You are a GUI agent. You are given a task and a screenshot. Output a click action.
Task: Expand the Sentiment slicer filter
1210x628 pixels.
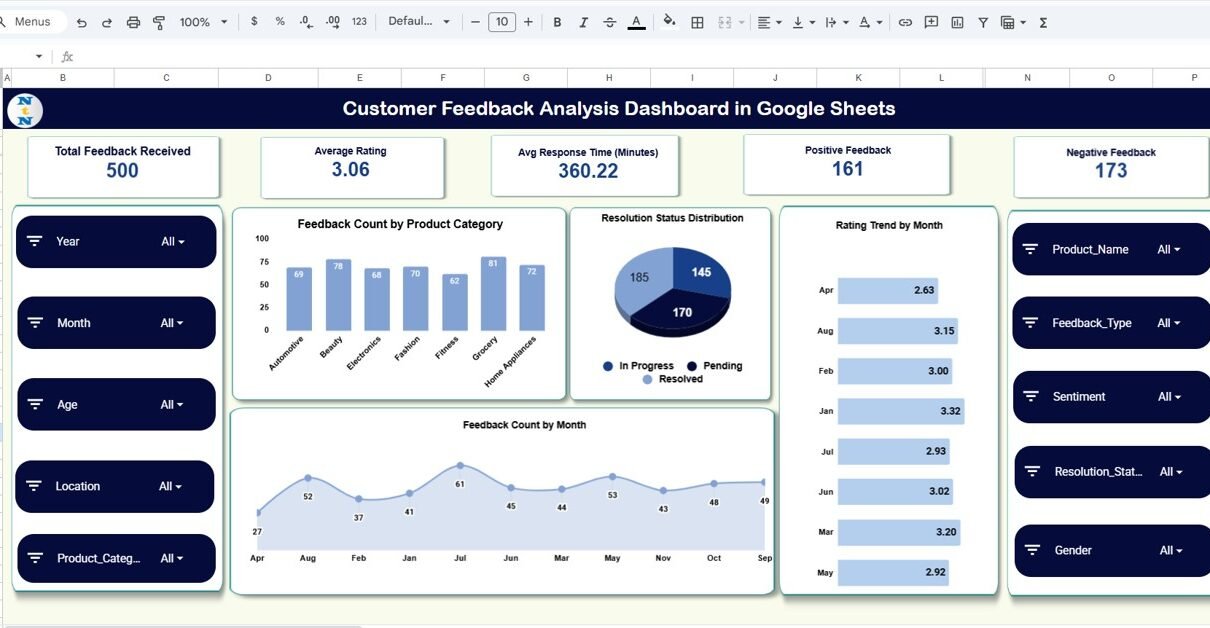pyautogui.click(x=1169, y=397)
